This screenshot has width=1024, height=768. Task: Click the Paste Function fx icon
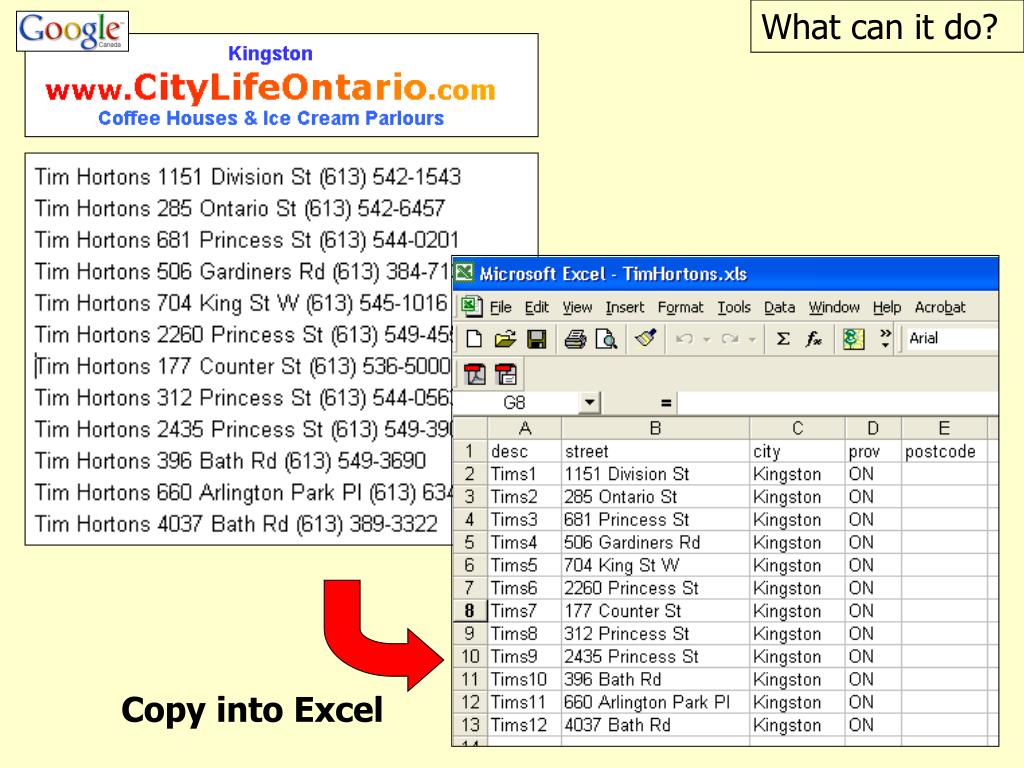click(814, 338)
